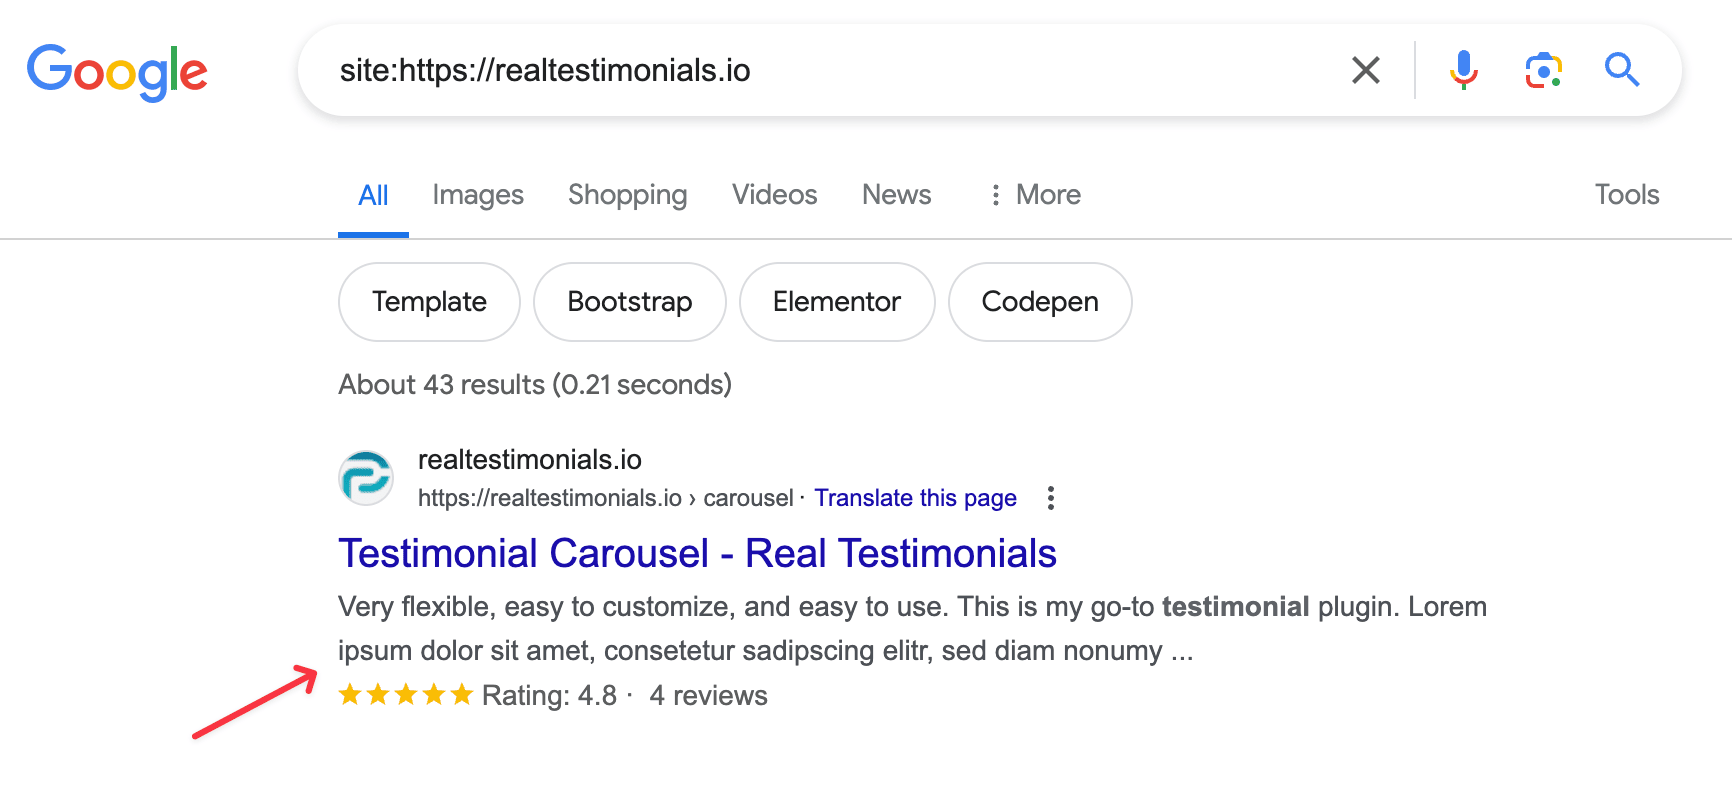Screen dimensions: 1732x792
Task: Click the five-star rating icons
Action: (x=405, y=694)
